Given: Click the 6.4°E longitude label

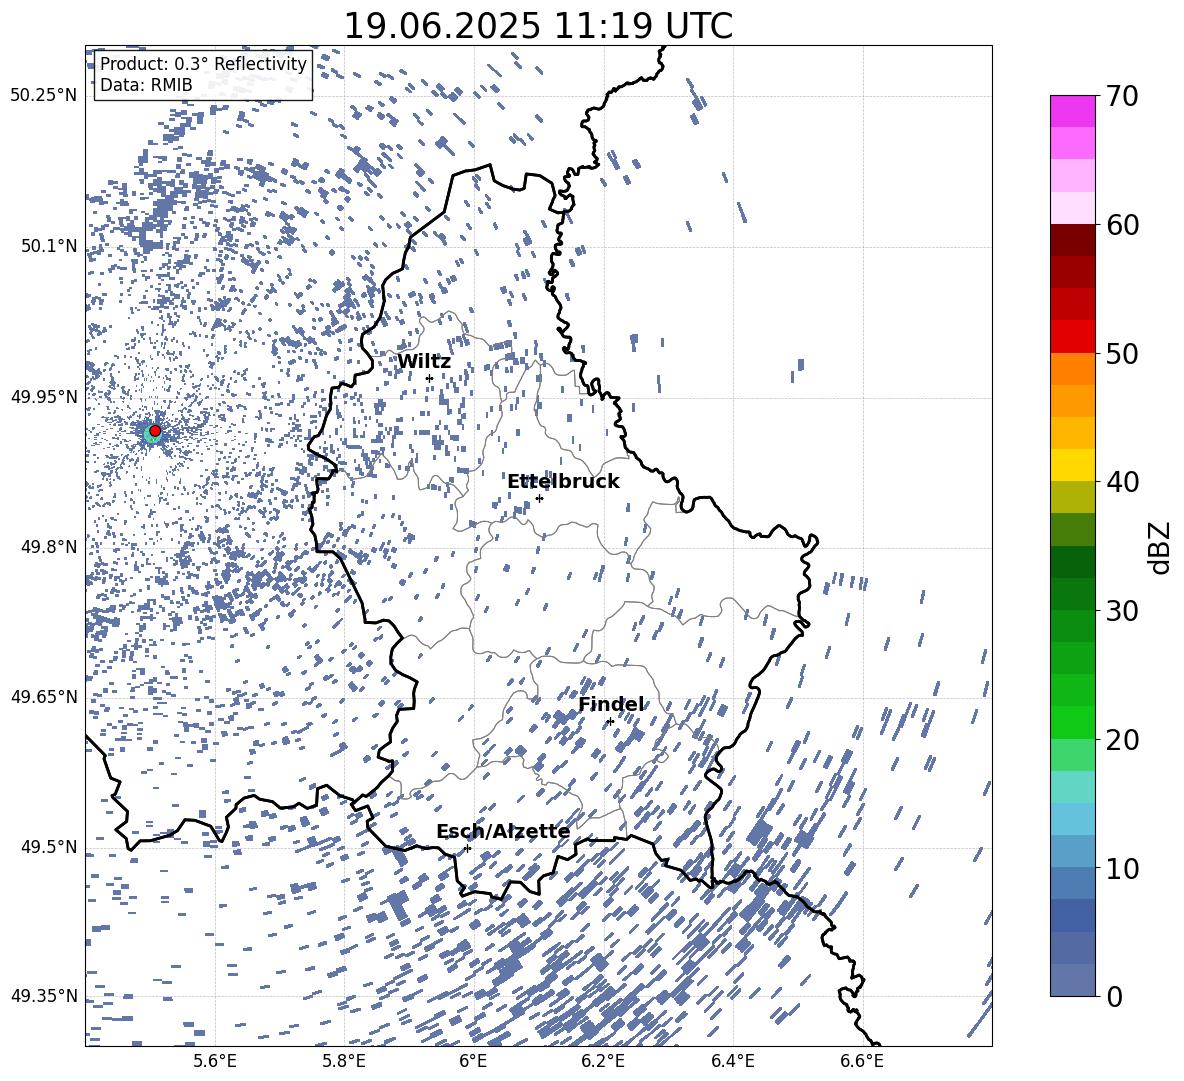Looking at the screenshot, I should tap(732, 1061).
